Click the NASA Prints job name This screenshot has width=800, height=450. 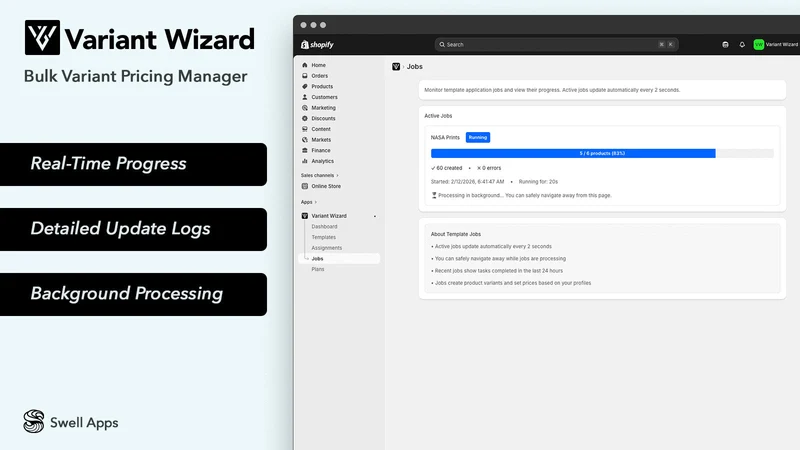point(445,137)
